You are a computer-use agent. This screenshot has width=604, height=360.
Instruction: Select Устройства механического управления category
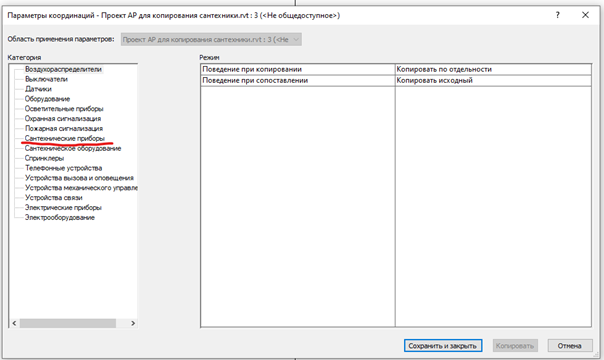pos(81,188)
